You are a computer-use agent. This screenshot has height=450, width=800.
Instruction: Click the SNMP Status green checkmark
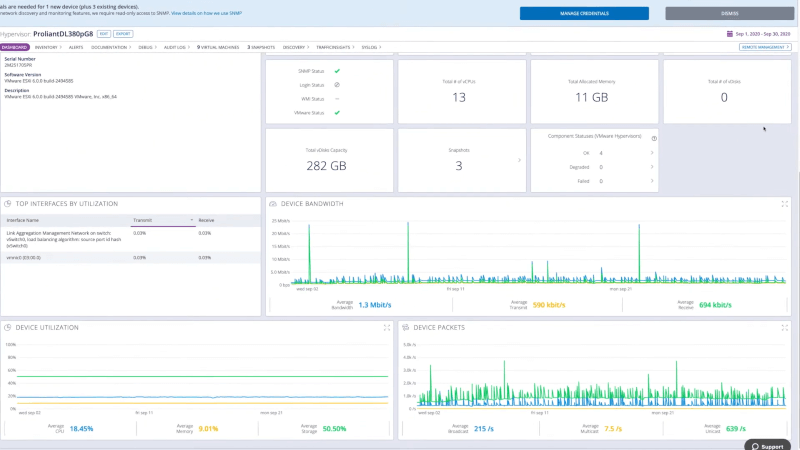tap(337, 71)
